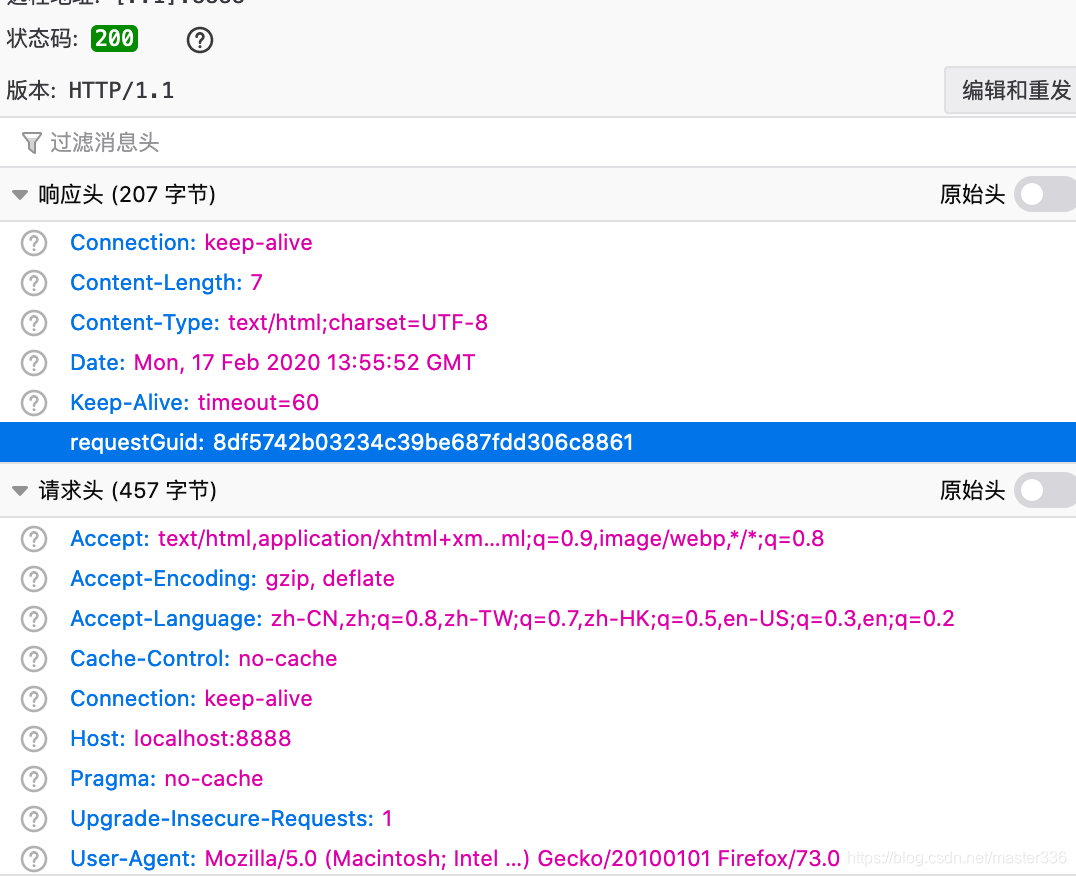The height and width of the screenshot is (876, 1076).
Task: Collapse the 请求头 (457 字节) section
Action: [20, 490]
